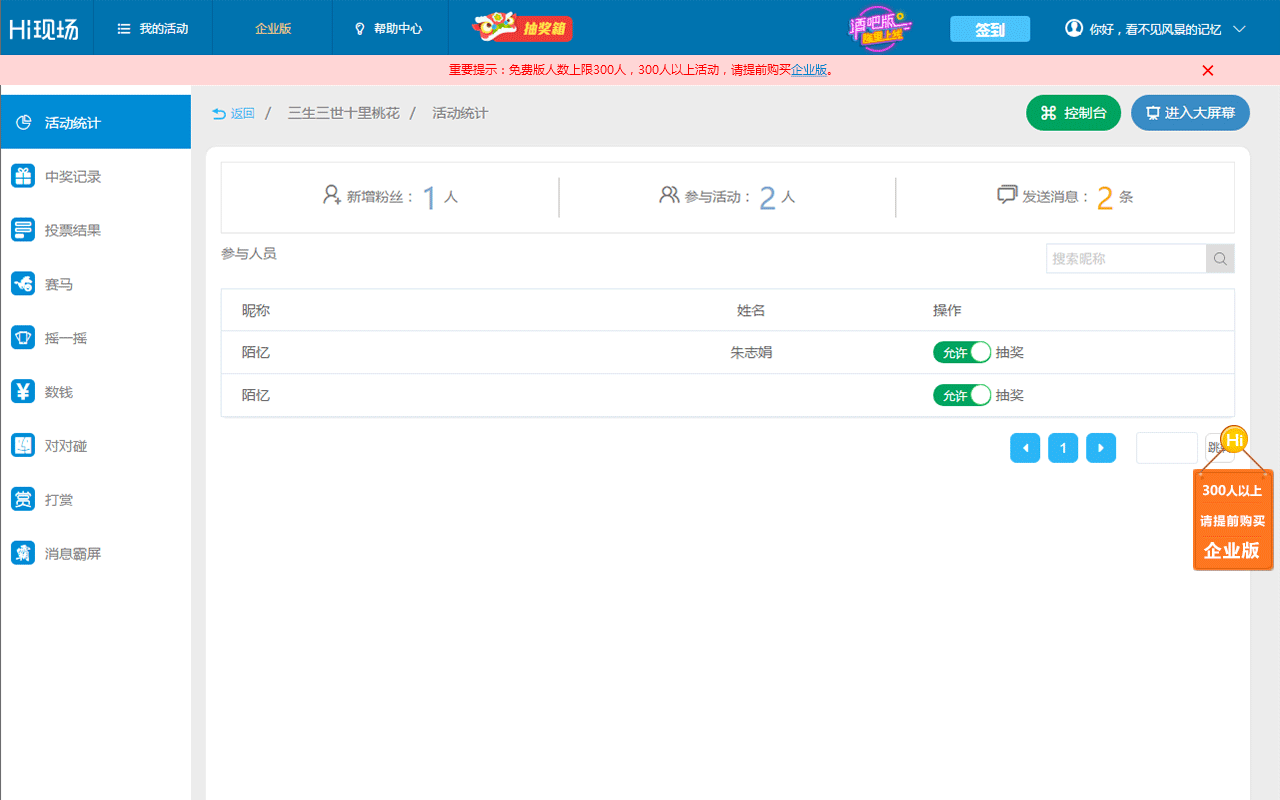This screenshot has width=1280, height=800.
Task: Open the 打赏 sidebar entry
Action: click(x=96, y=500)
